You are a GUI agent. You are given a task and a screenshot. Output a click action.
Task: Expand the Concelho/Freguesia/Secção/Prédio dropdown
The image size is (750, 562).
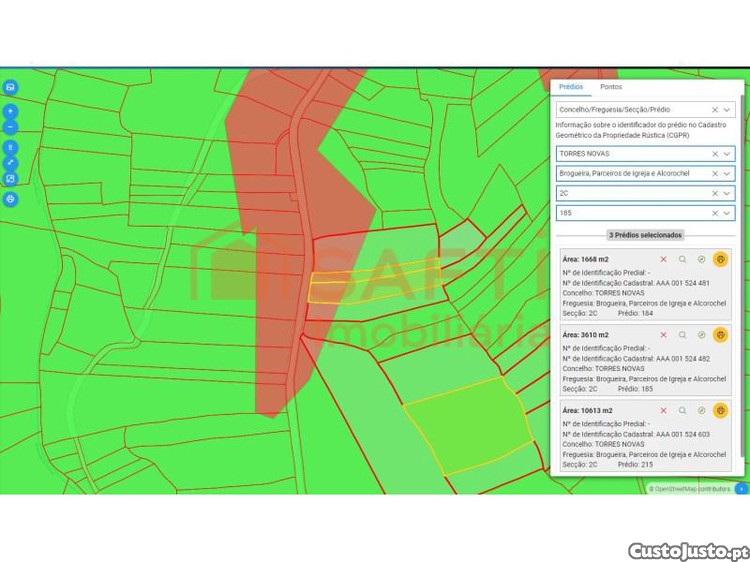pos(727,109)
